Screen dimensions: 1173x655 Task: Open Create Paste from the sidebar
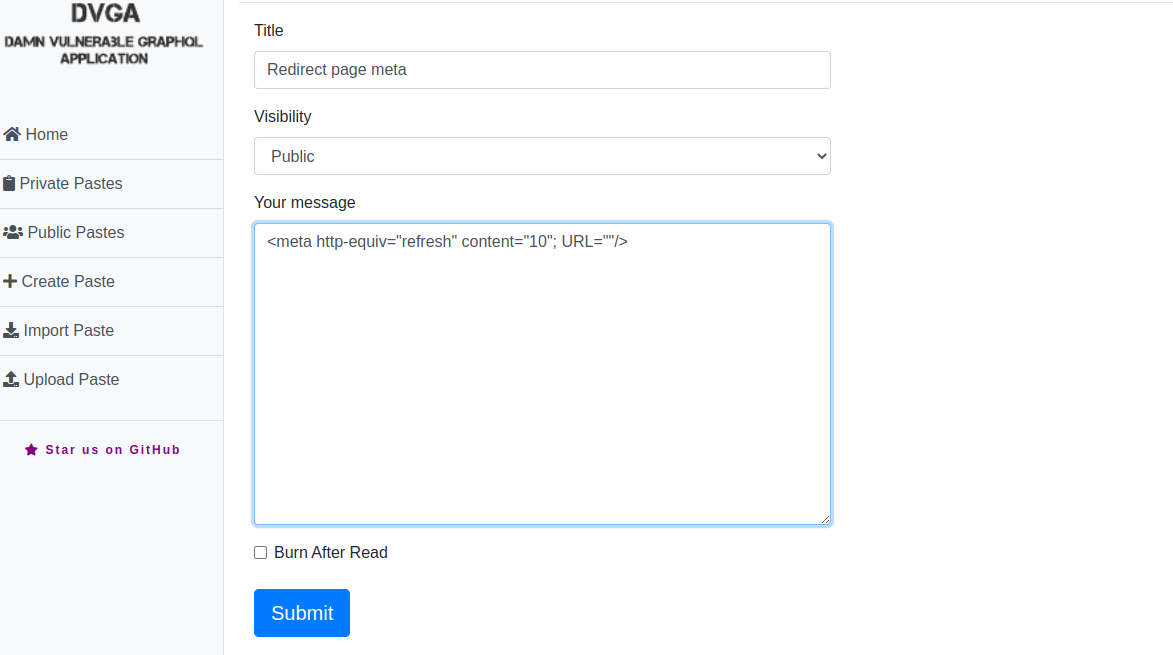click(x=68, y=281)
